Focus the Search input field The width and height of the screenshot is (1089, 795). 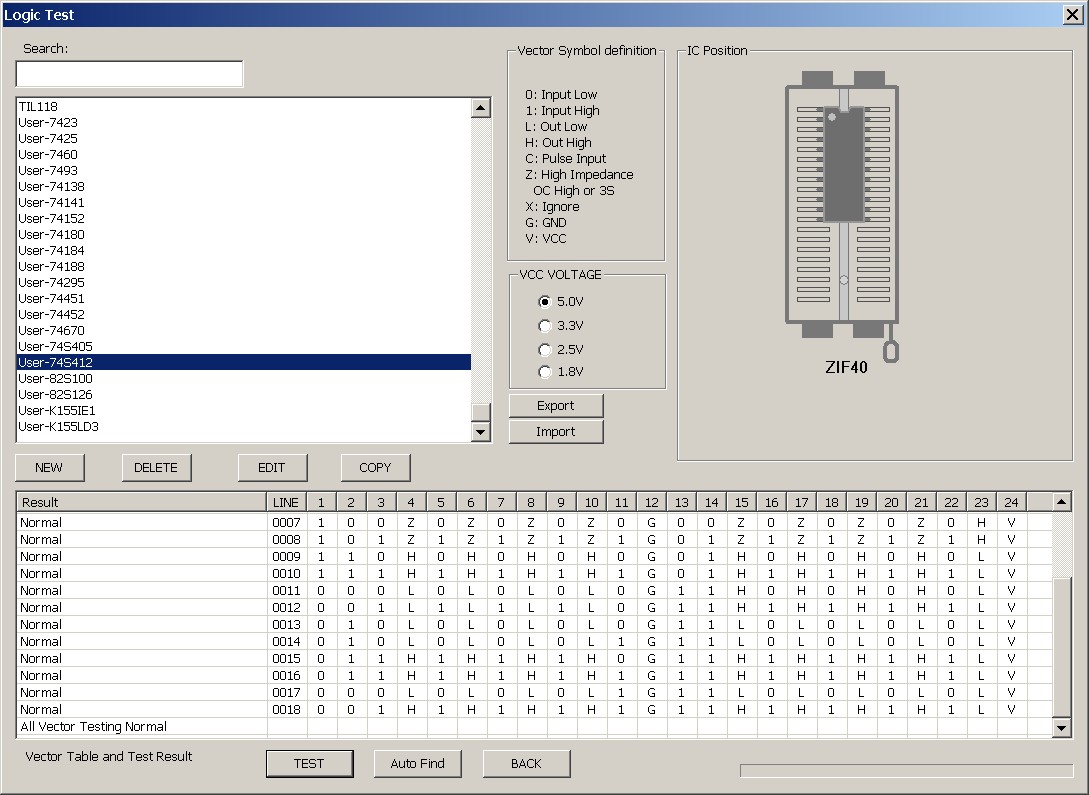(129, 74)
